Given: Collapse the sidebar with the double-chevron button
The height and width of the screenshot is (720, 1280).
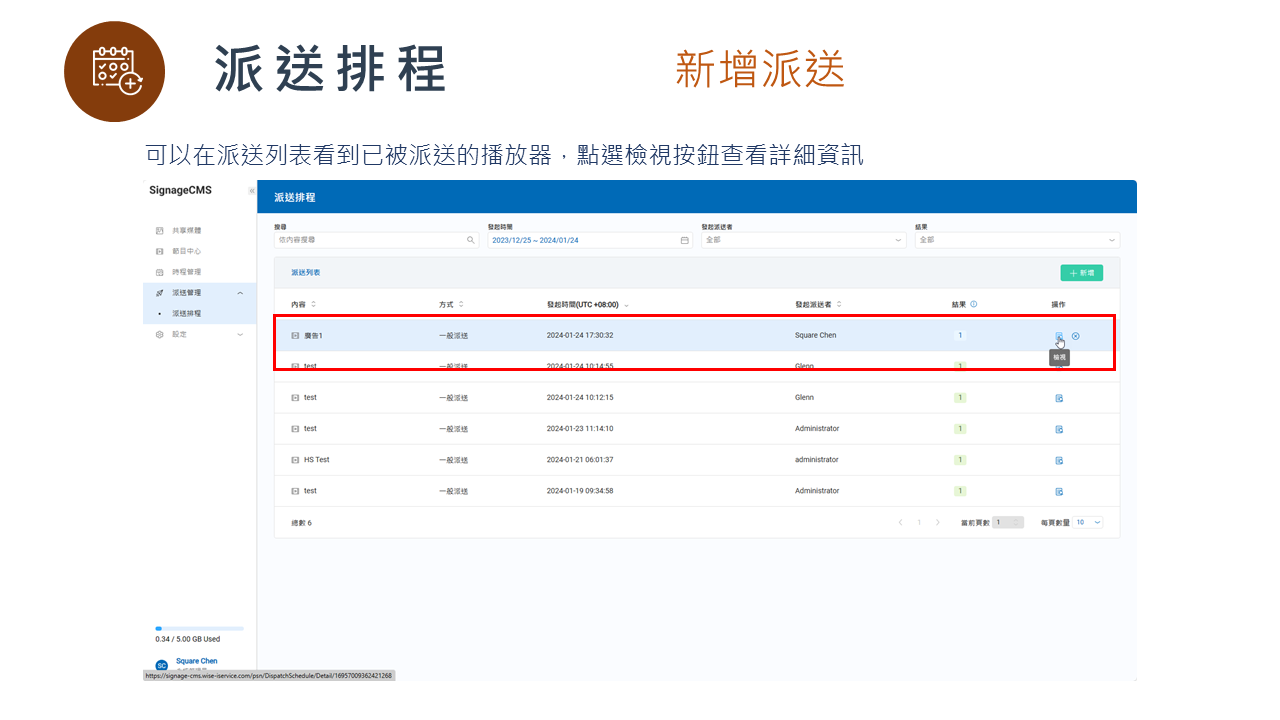Looking at the screenshot, I should [x=251, y=192].
